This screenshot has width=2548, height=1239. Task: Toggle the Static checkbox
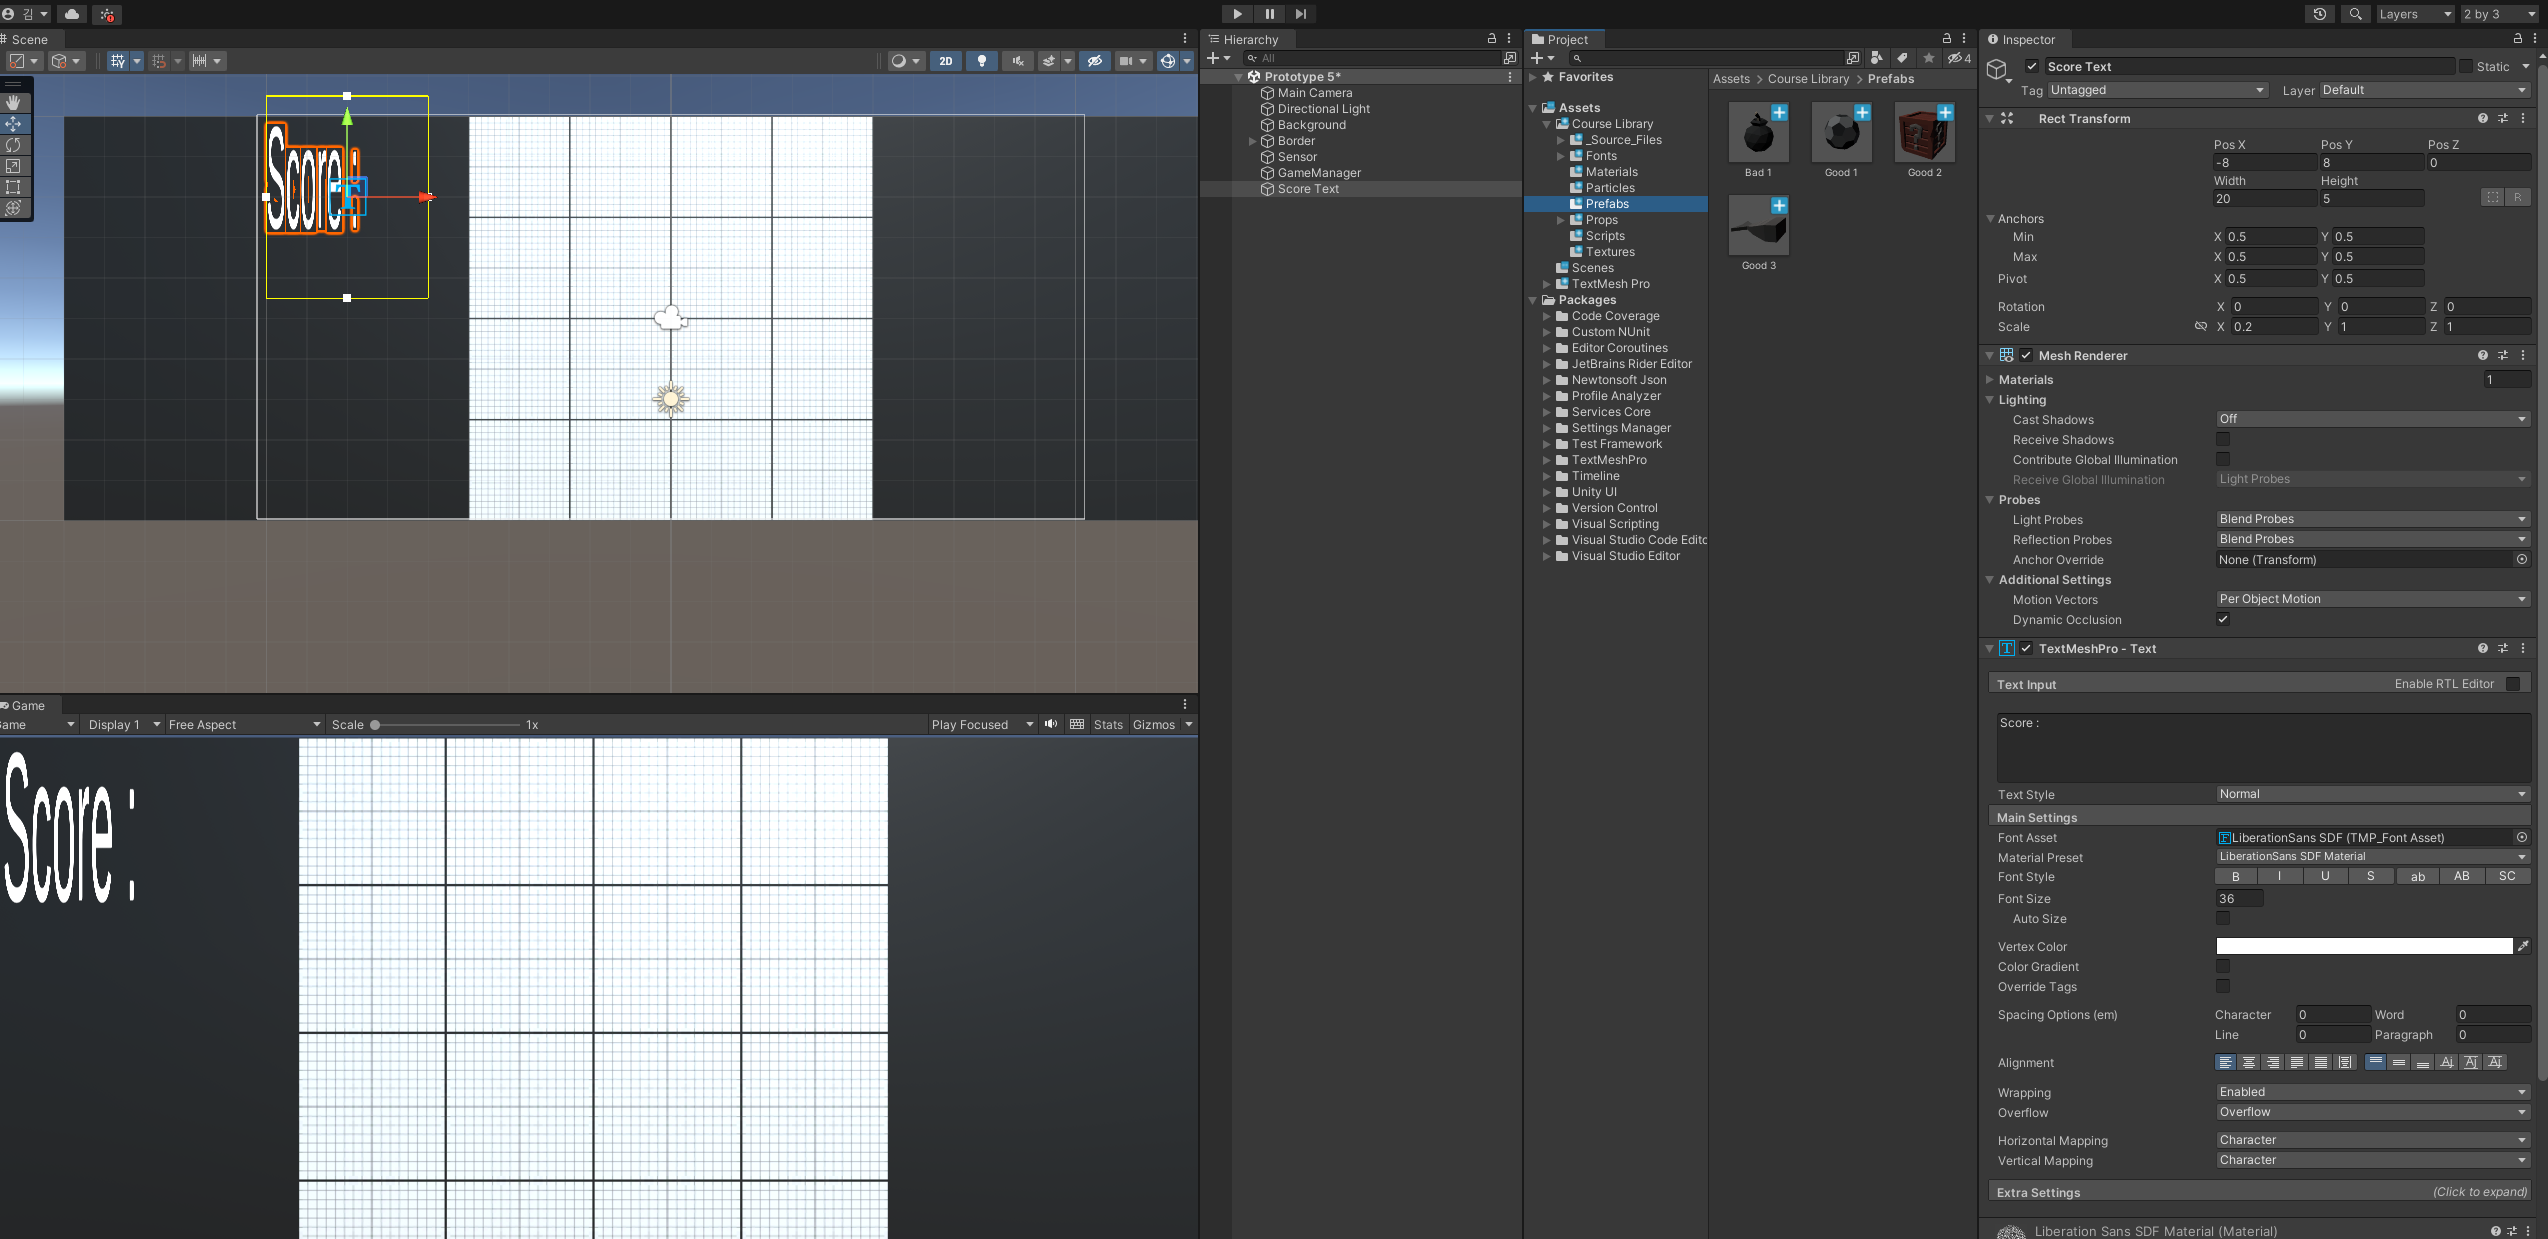tap(2466, 67)
